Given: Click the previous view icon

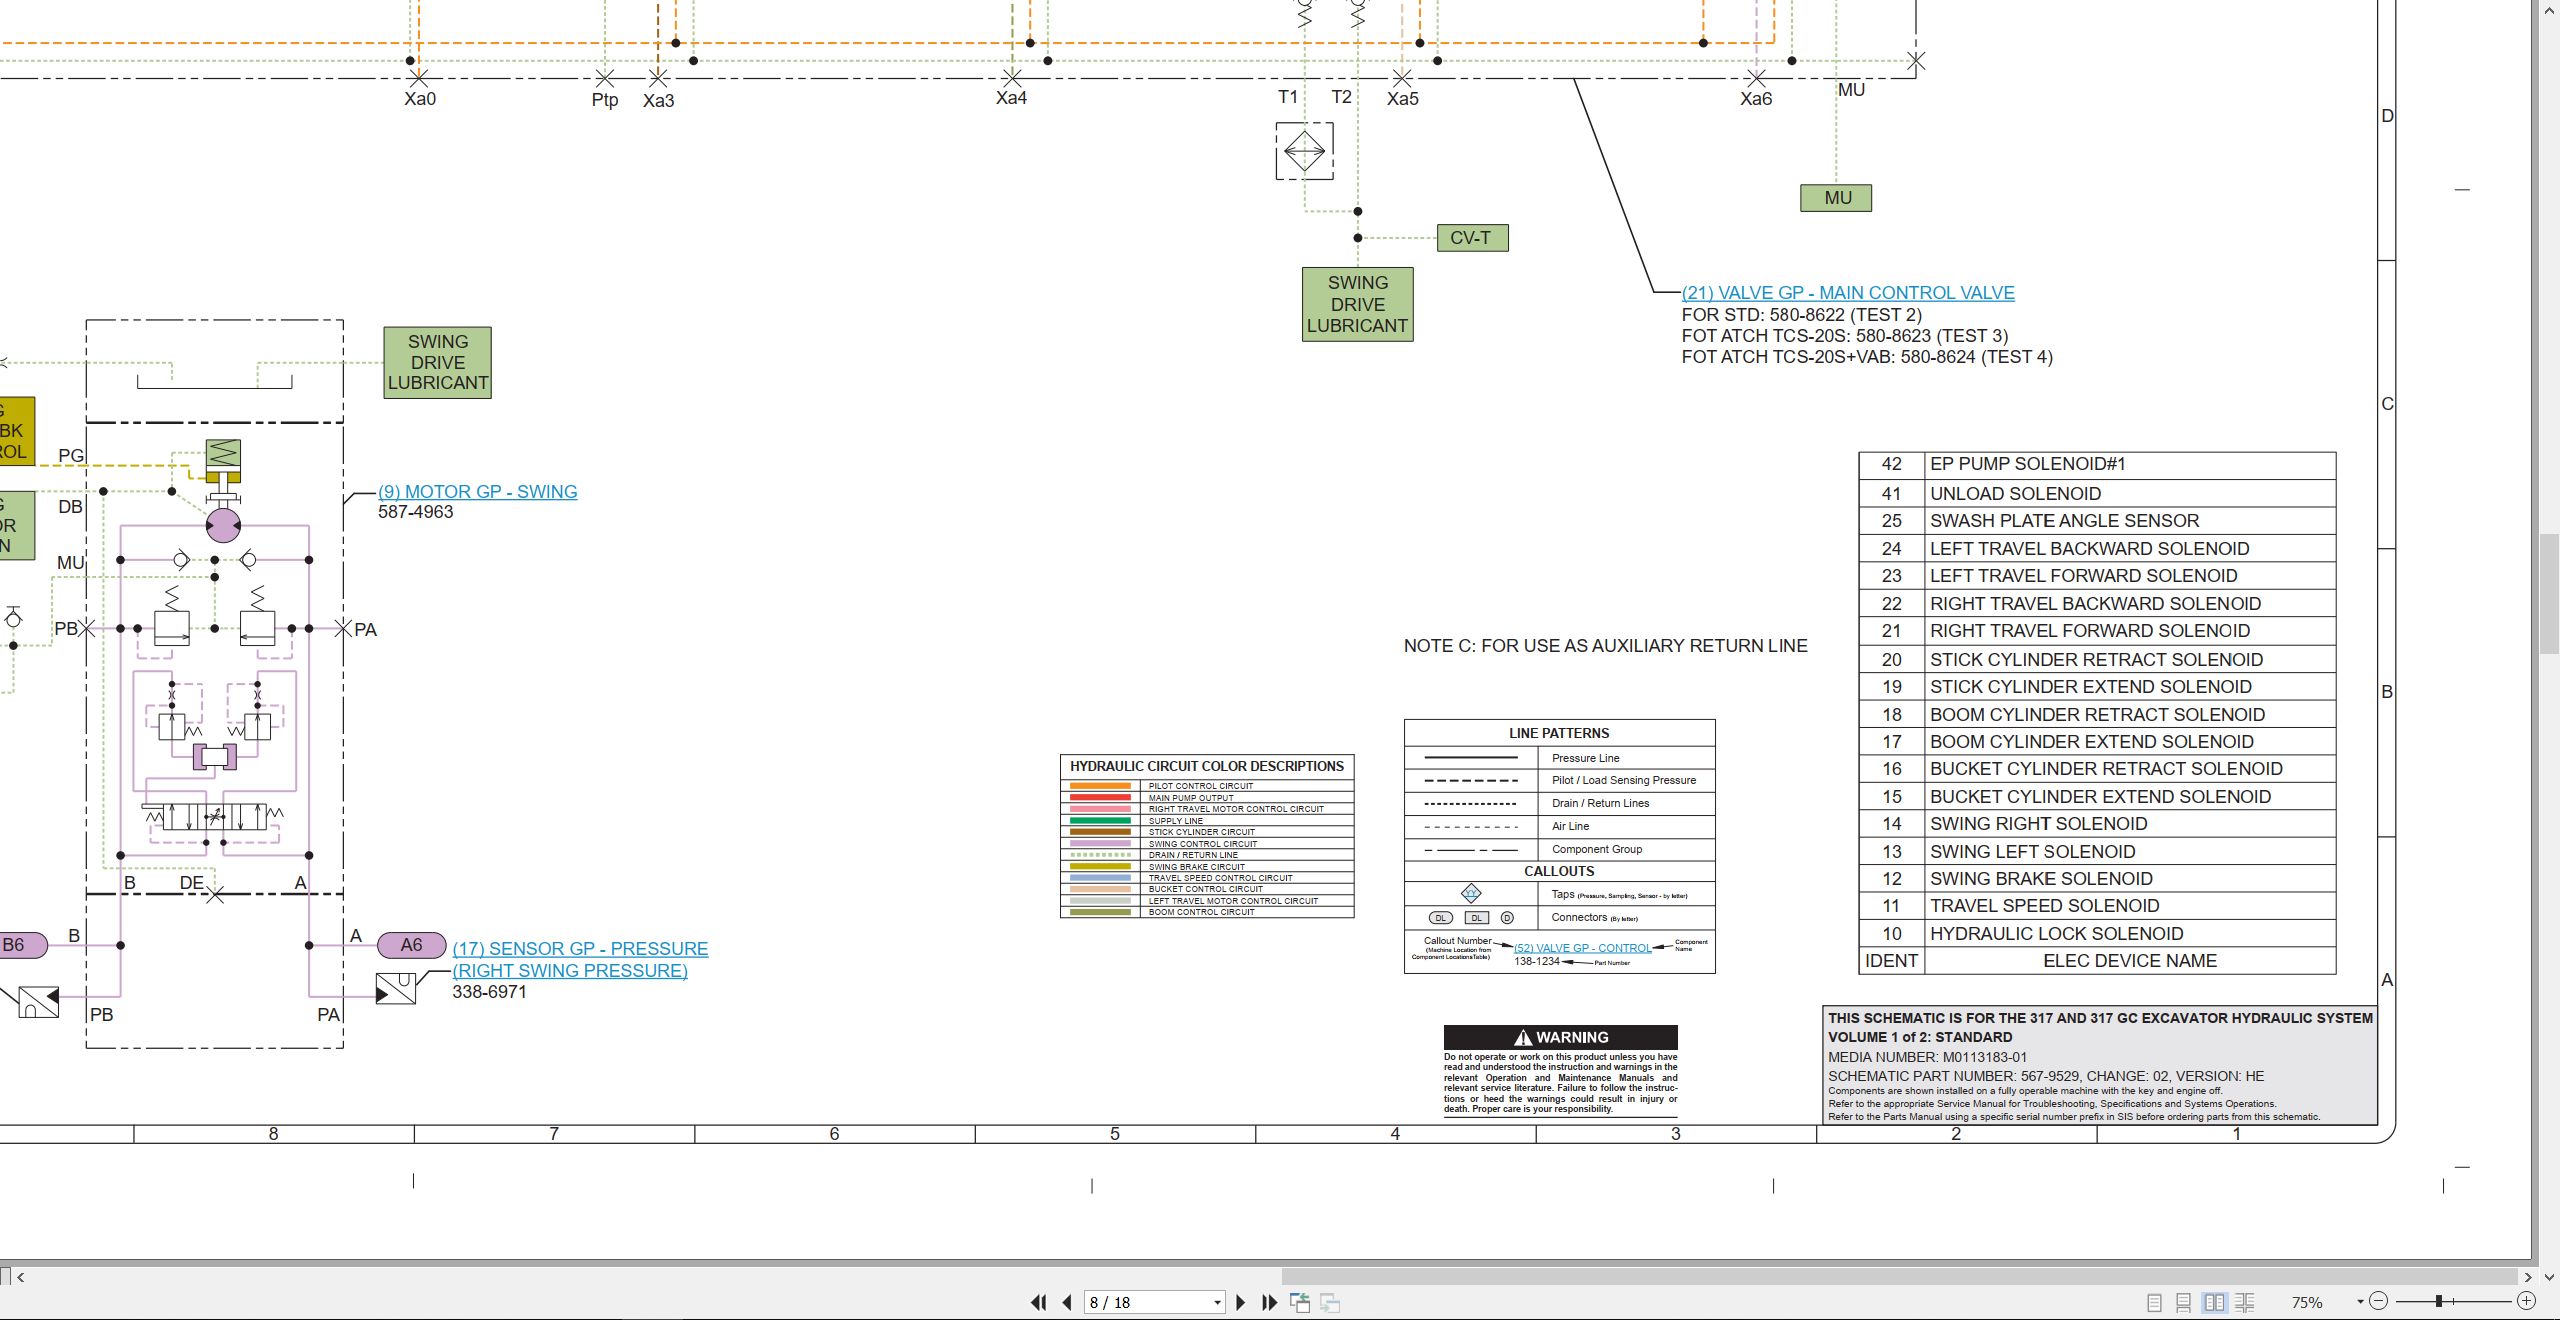Looking at the screenshot, I should pos(1300,1302).
